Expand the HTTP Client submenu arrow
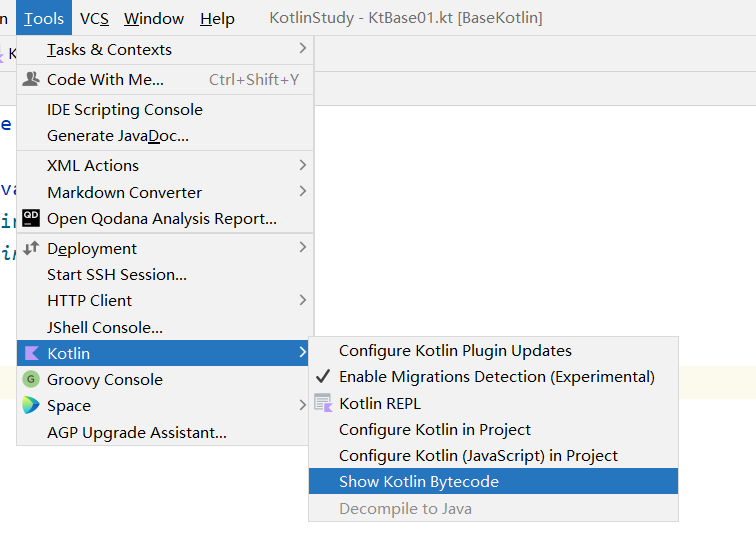Image resolution: width=756 pixels, height=537 pixels. click(x=302, y=300)
